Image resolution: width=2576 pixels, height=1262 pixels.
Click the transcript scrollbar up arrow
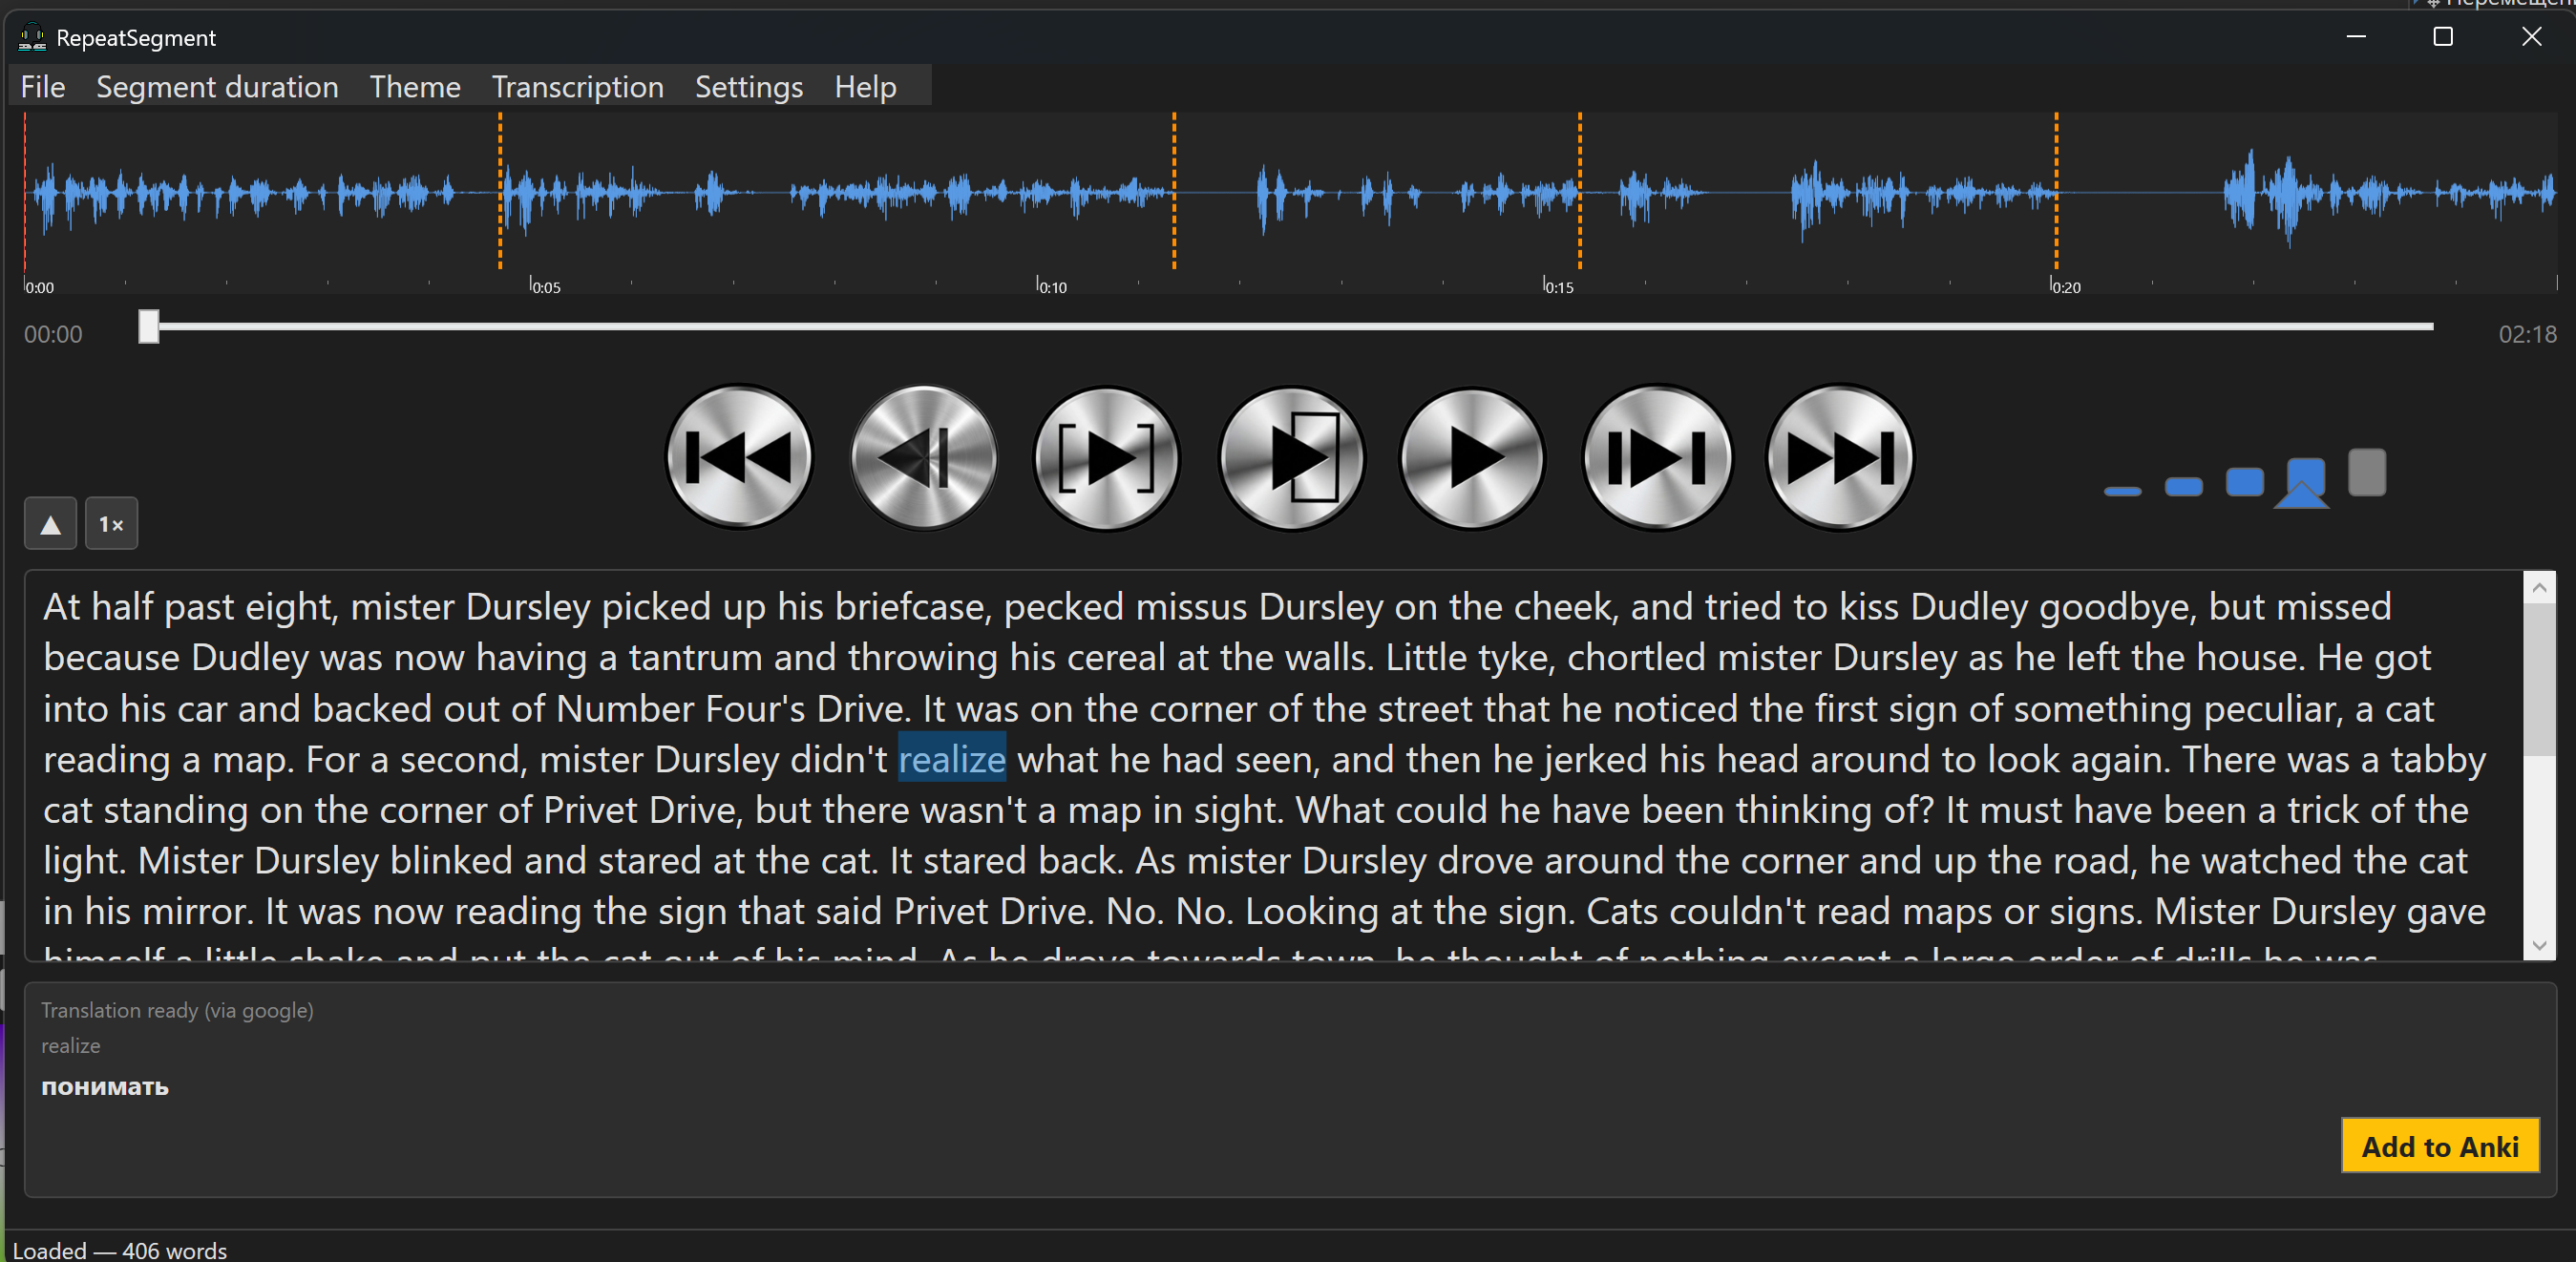(2539, 588)
